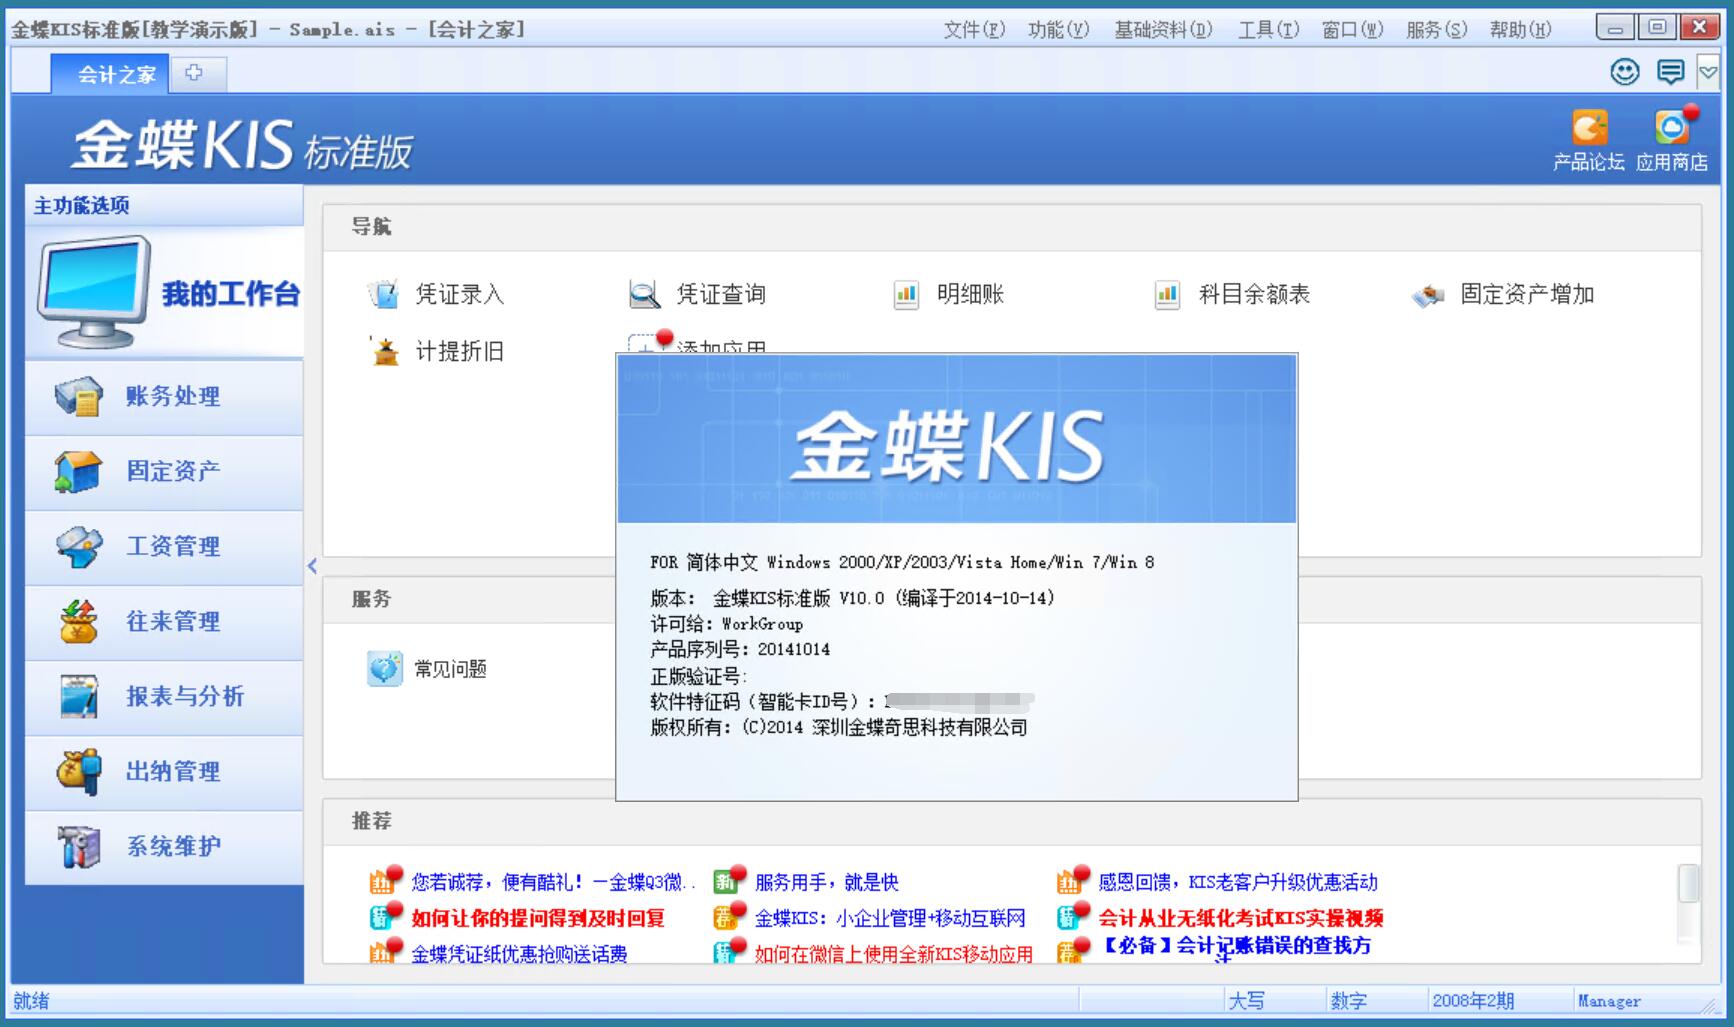The width and height of the screenshot is (1734, 1027).
Task: Open link 感恩回馈，KIS老客户升级优惠活动
Action: click(1238, 882)
